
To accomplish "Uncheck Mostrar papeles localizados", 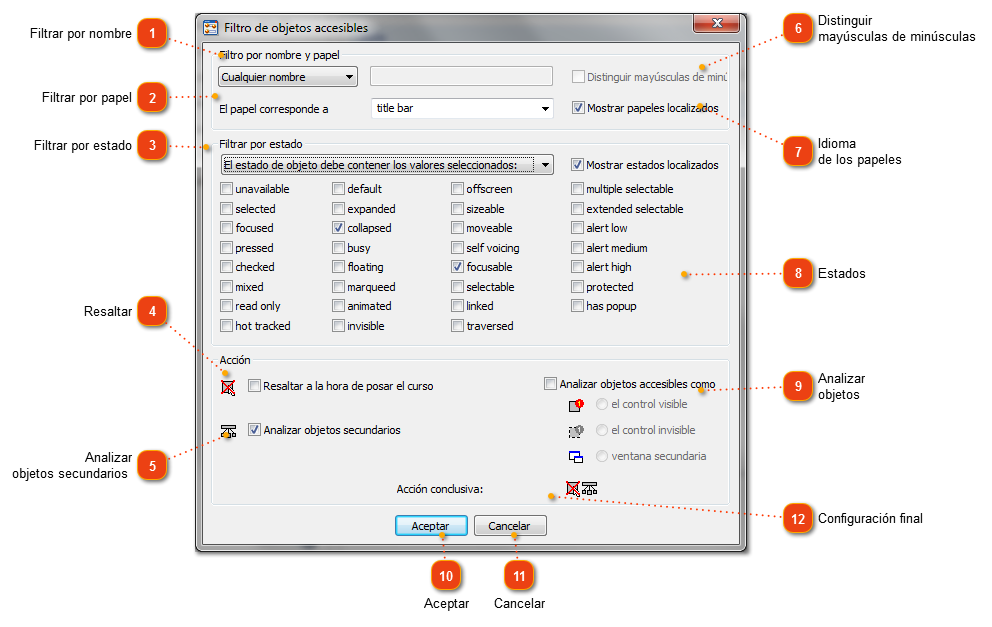I will pos(578,108).
